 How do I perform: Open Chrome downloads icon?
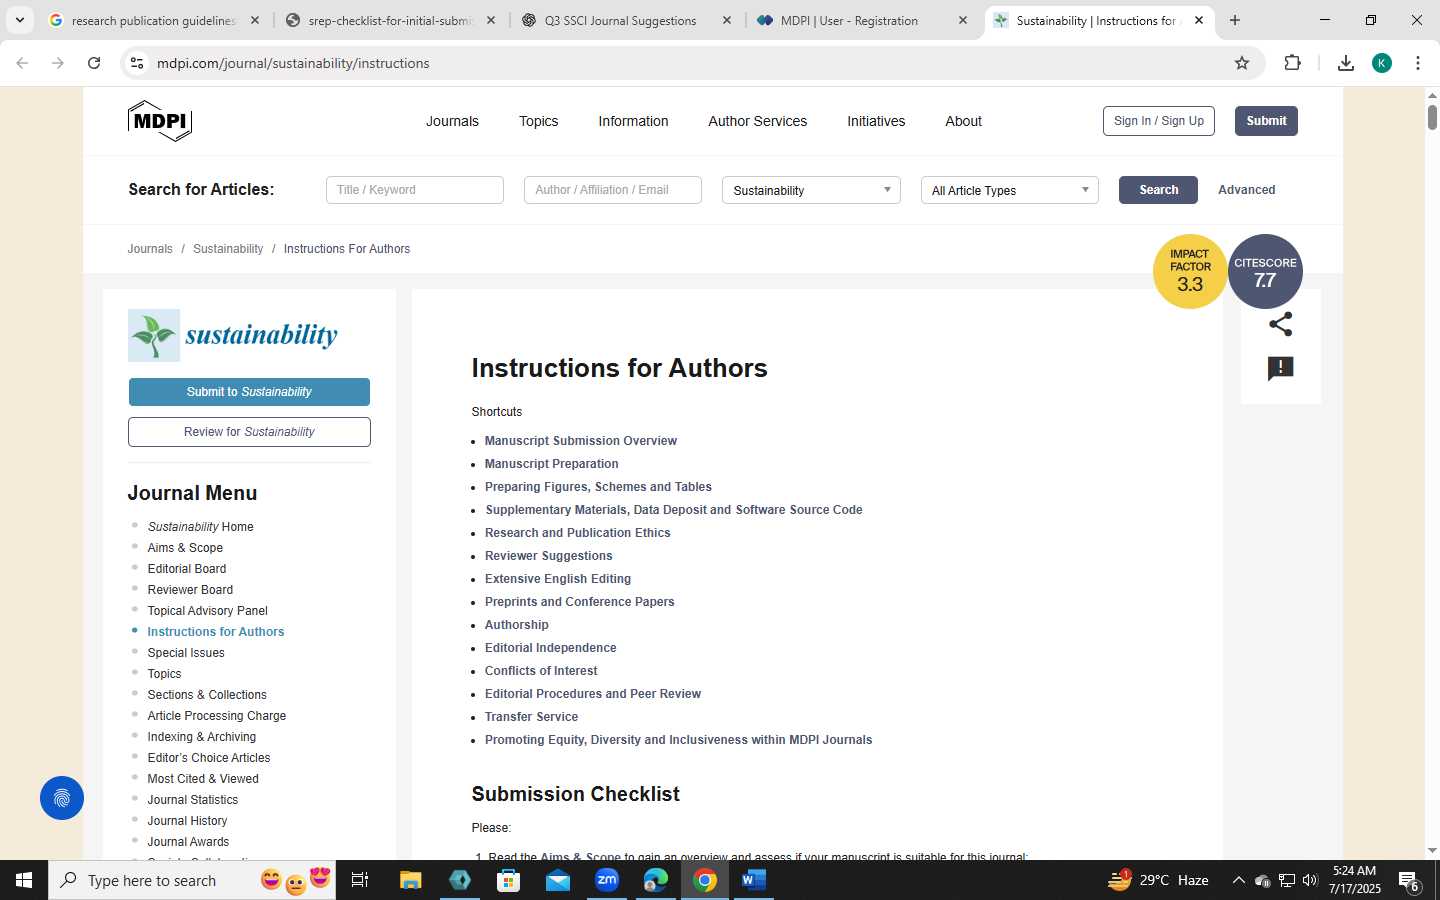click(1345, 63)
